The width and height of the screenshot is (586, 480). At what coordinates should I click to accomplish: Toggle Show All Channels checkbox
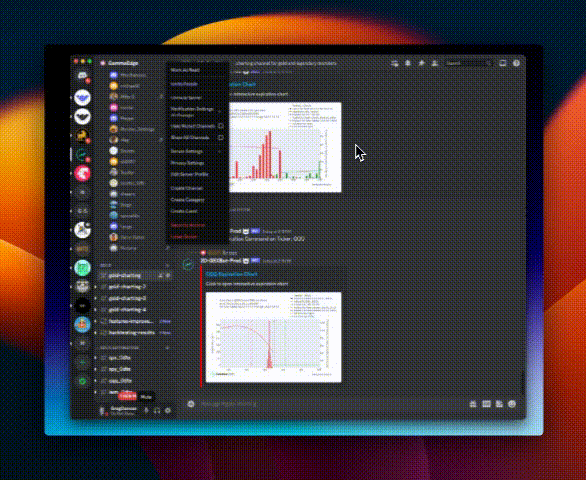(x=221, y=138)
